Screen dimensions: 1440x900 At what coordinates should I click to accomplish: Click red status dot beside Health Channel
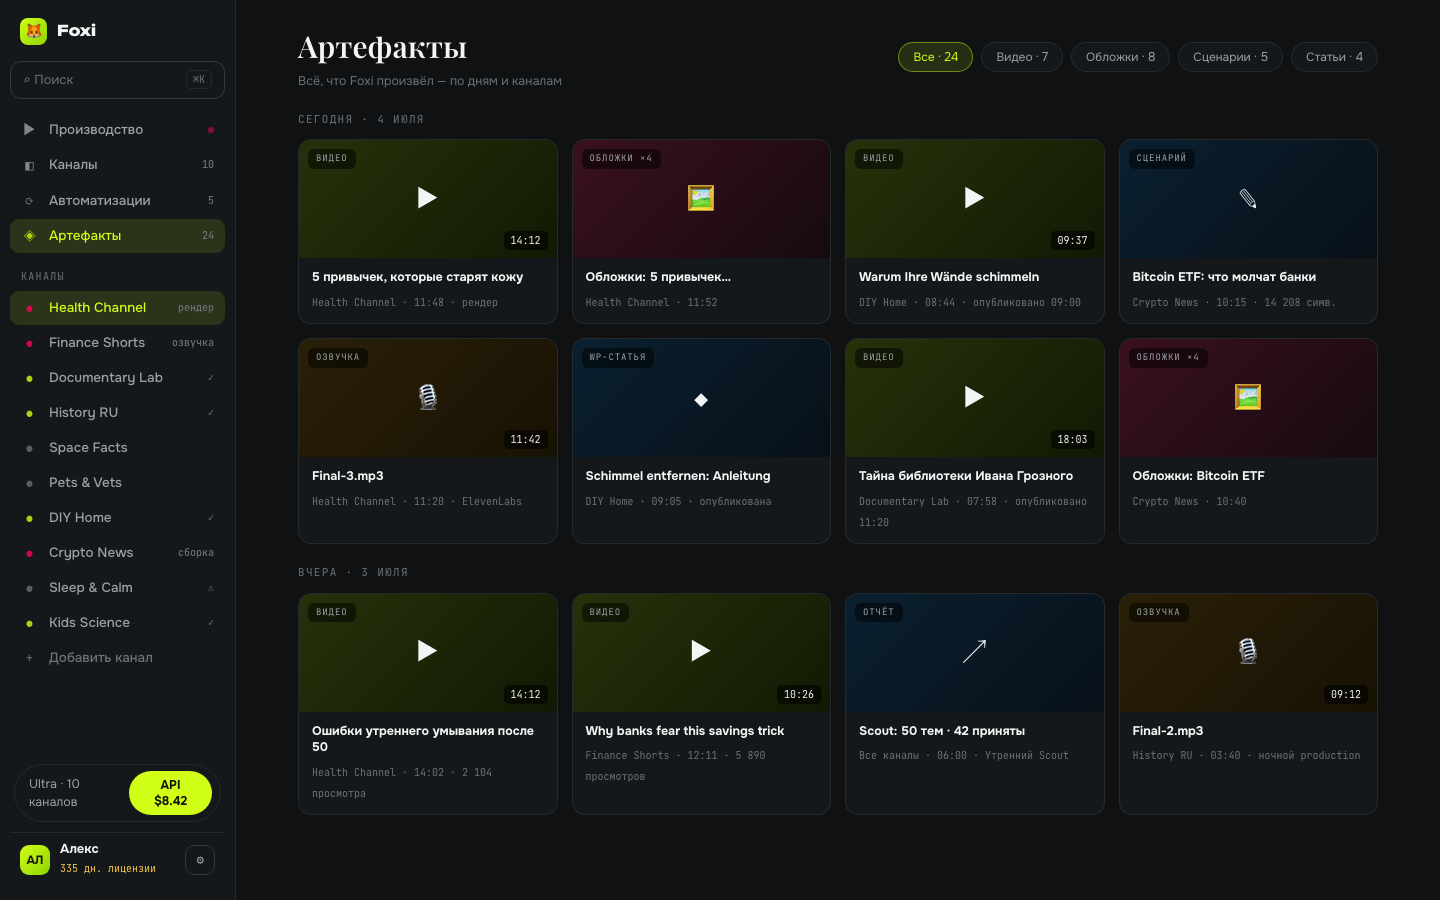(29, 308)
